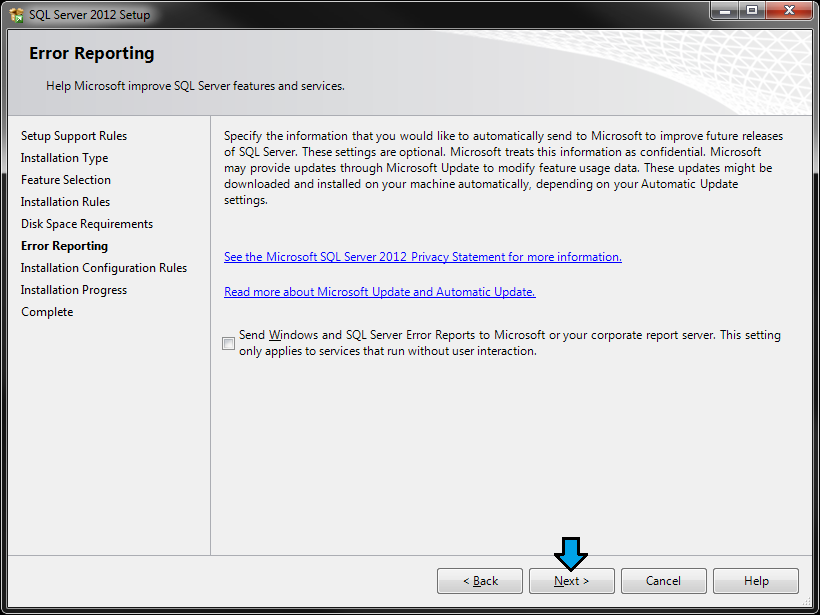Read more about Microsoft Update and Automatic Update
This screenshot has width=820, height=615.
coord(380,292)
